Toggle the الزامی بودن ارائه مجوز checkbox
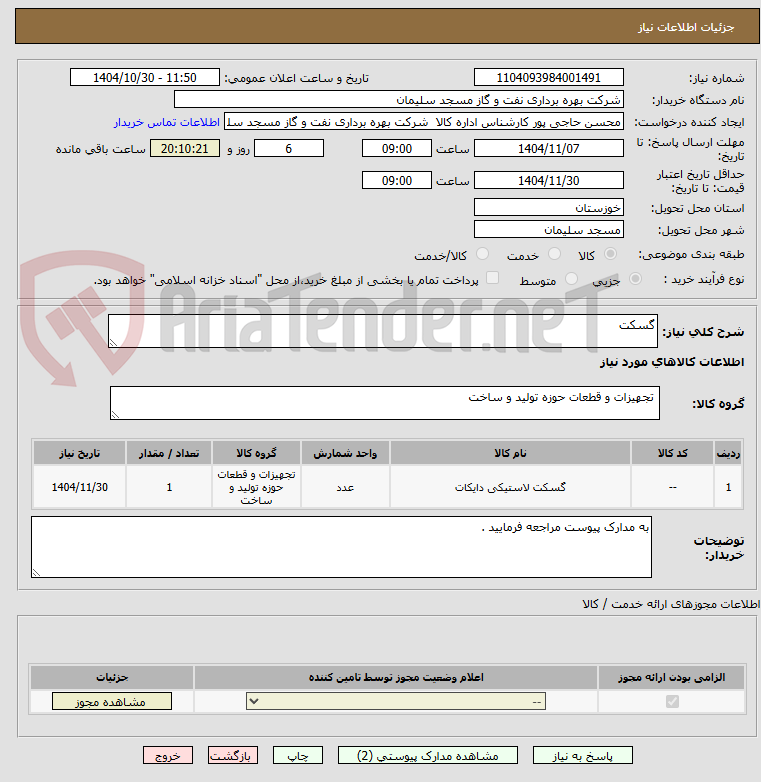The image size is (761, 782). (670, 702)
